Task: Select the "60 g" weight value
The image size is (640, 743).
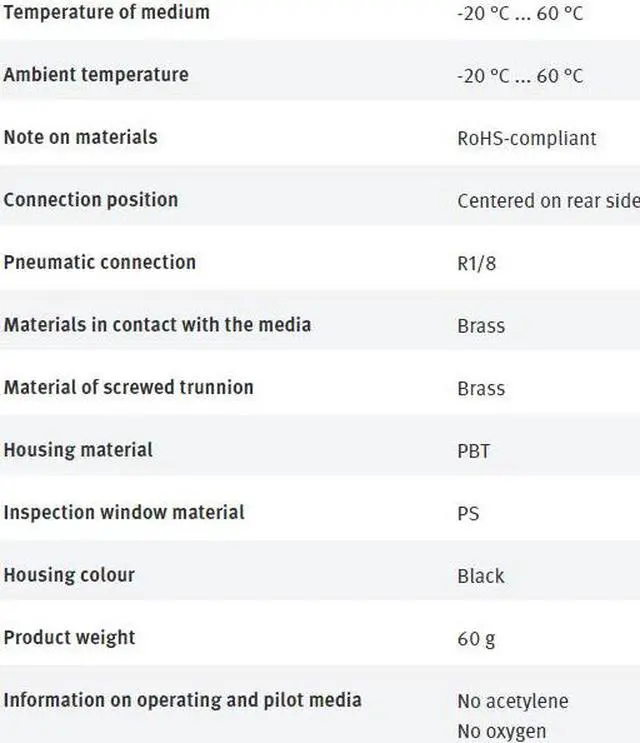Action: point(476,639)
